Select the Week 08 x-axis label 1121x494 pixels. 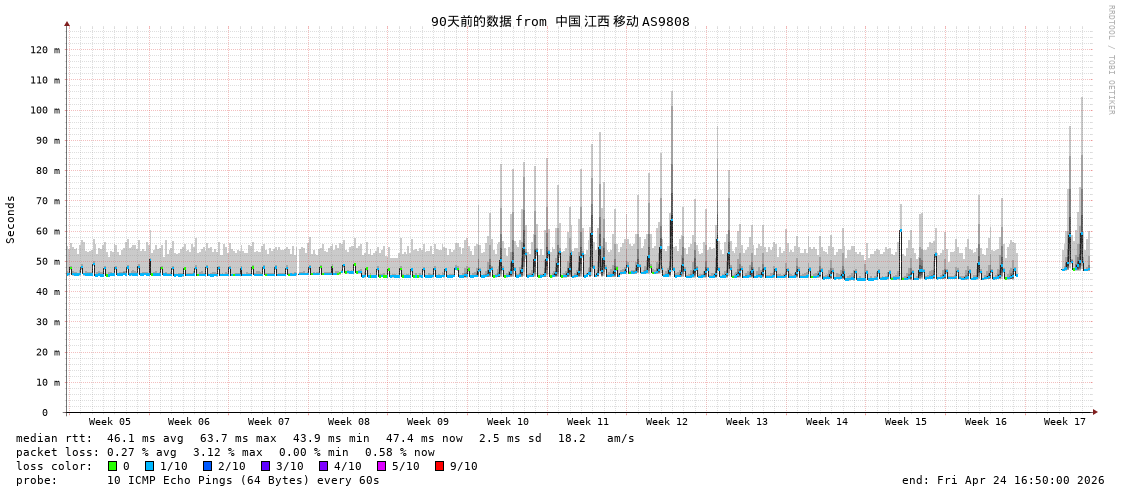[348, 422]
